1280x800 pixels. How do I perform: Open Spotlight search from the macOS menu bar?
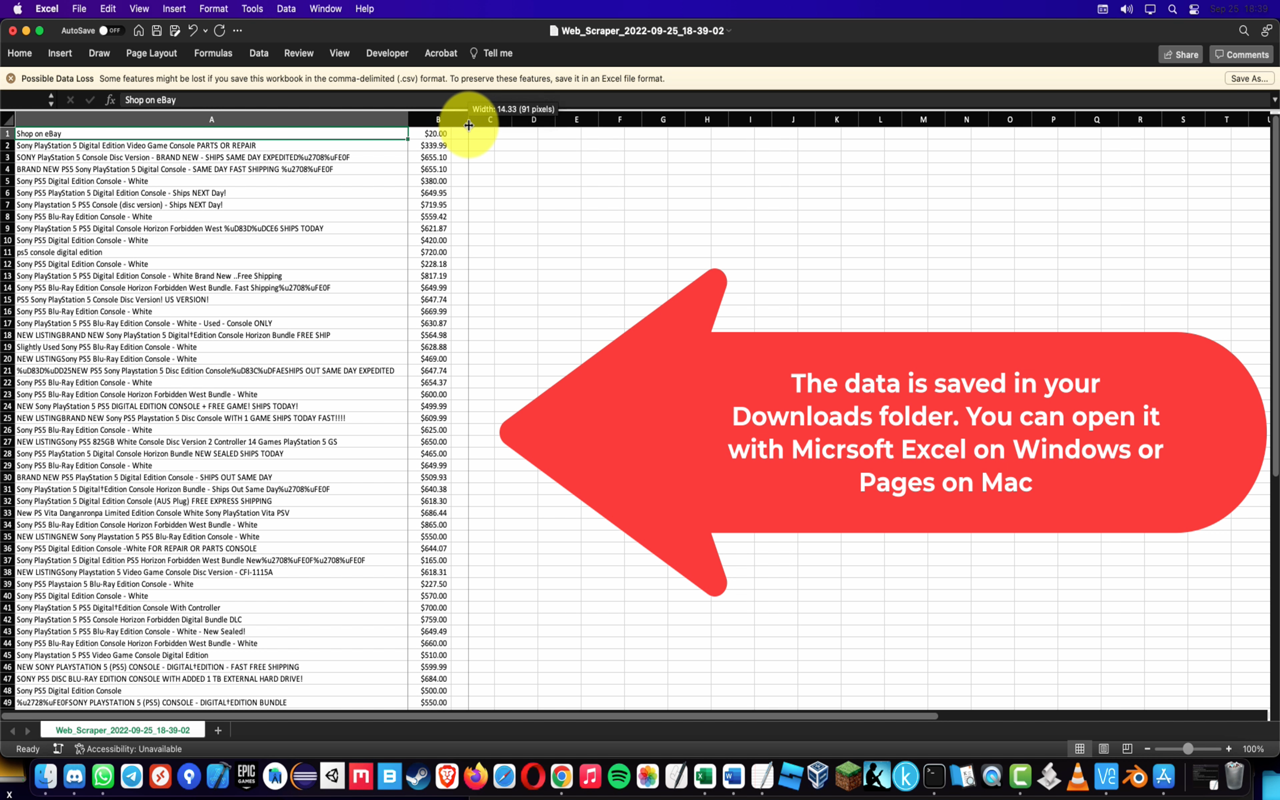point(1172,8)
